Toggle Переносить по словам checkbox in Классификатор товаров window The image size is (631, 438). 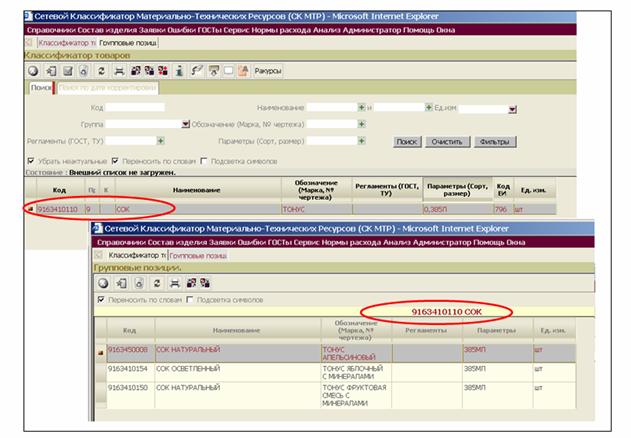pos(115,161)
